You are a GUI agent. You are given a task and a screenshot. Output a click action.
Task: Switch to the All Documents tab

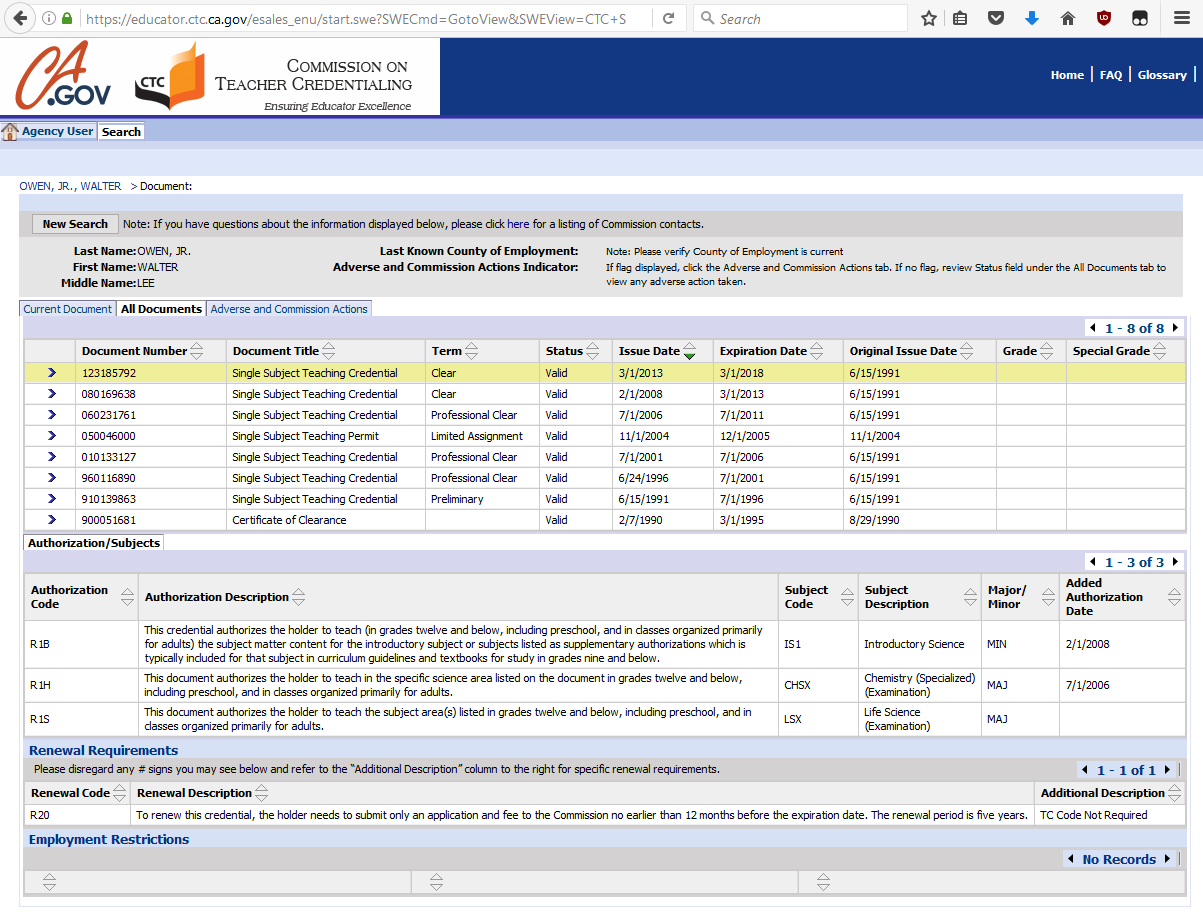161,309
